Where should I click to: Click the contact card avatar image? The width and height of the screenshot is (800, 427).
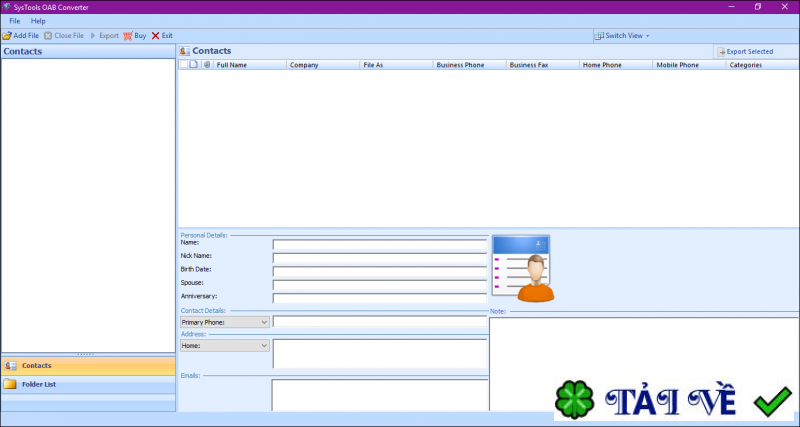click(523, 268)
